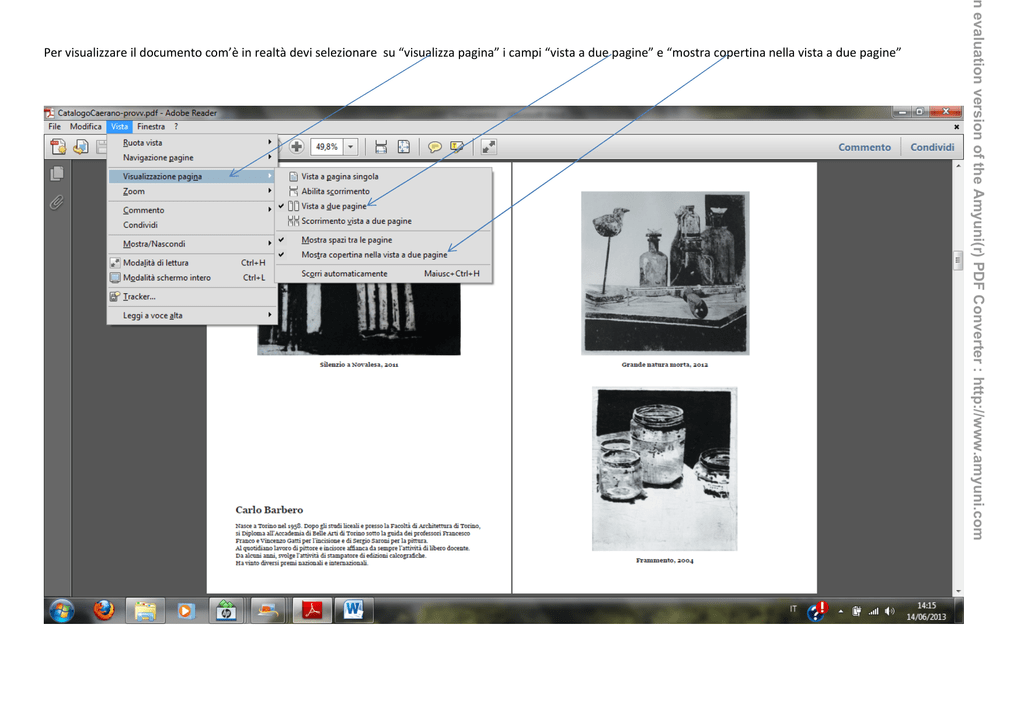Expand the Leggi a voce alta submenu
The image size is (1024, 725).
point(192,315)
